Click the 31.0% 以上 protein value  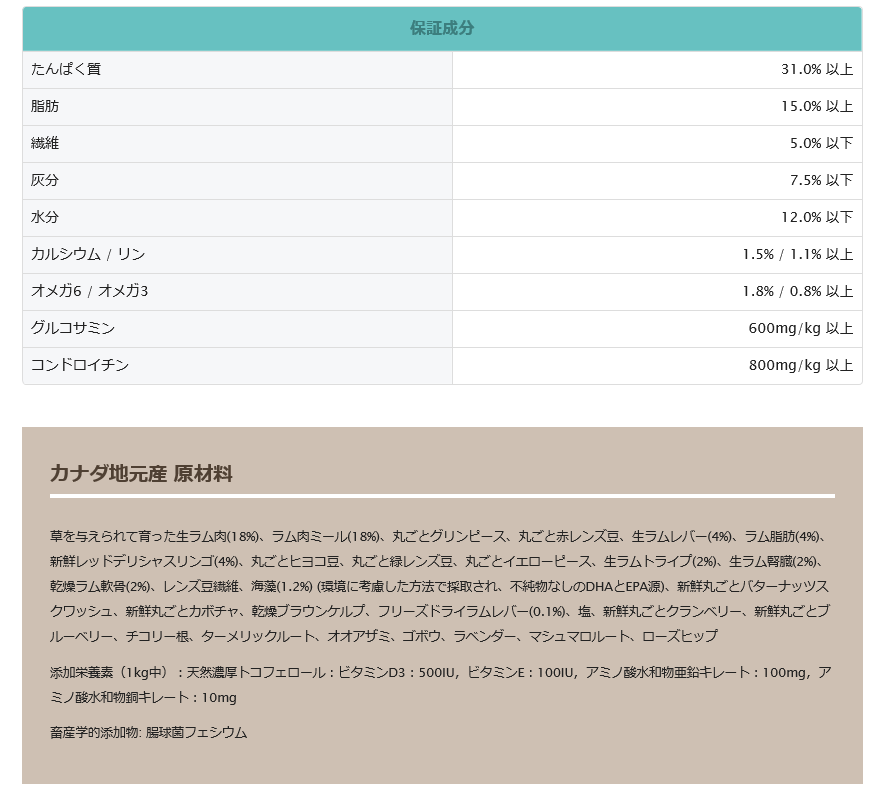point(816,69)
